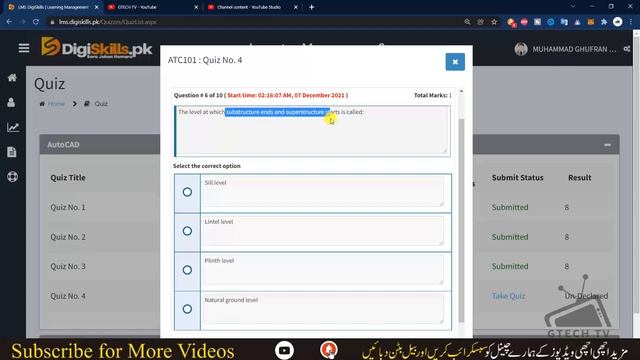
Task: Select the Plinth level radio option
Action: pos(187,270)
